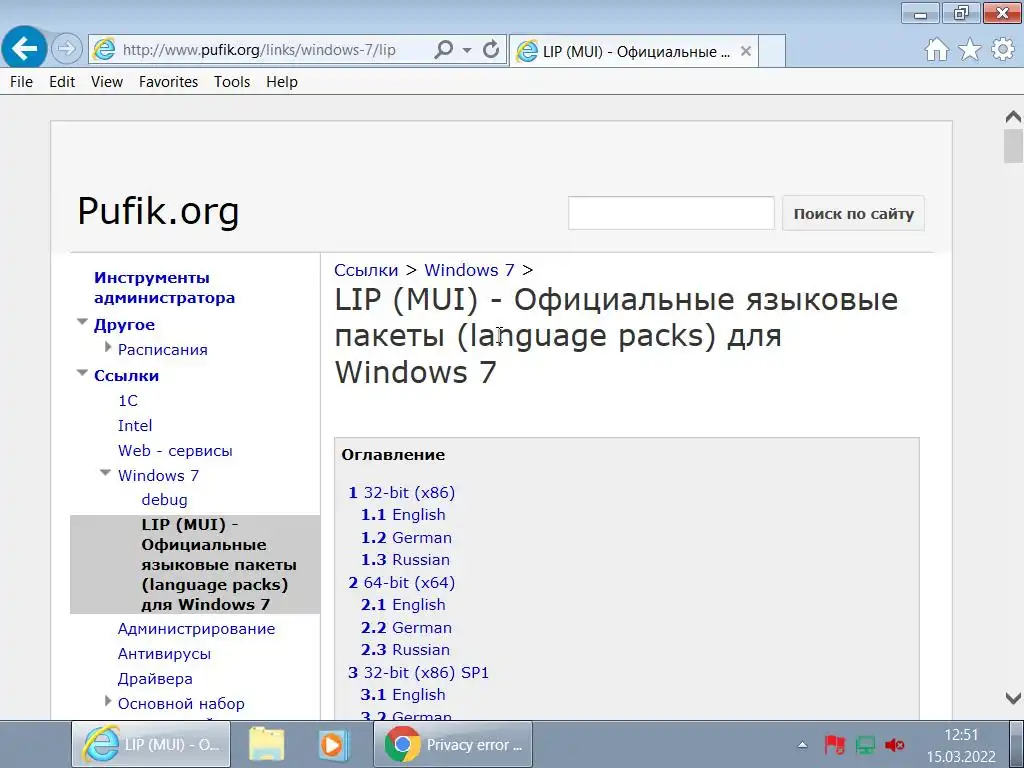Click the network tray icon
Screen dimensions: 1024x768
click(x=865, y=744)
